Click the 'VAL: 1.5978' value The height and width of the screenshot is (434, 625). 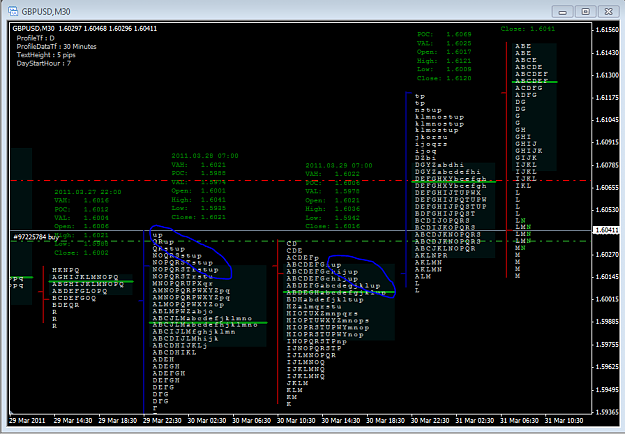pos(333,191)
